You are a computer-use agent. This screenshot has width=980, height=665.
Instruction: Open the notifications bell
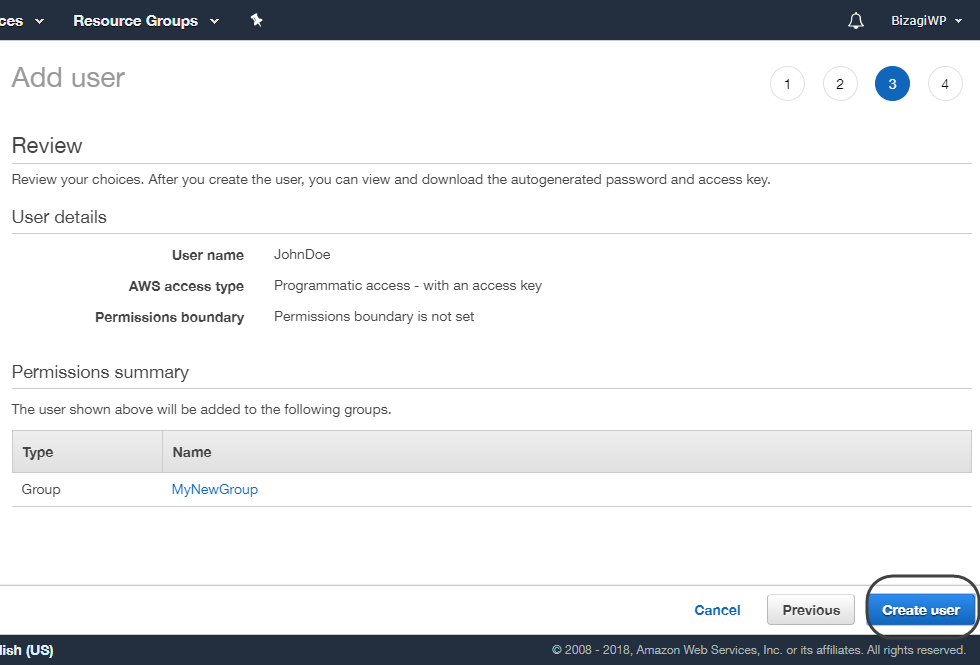point(855,21)
